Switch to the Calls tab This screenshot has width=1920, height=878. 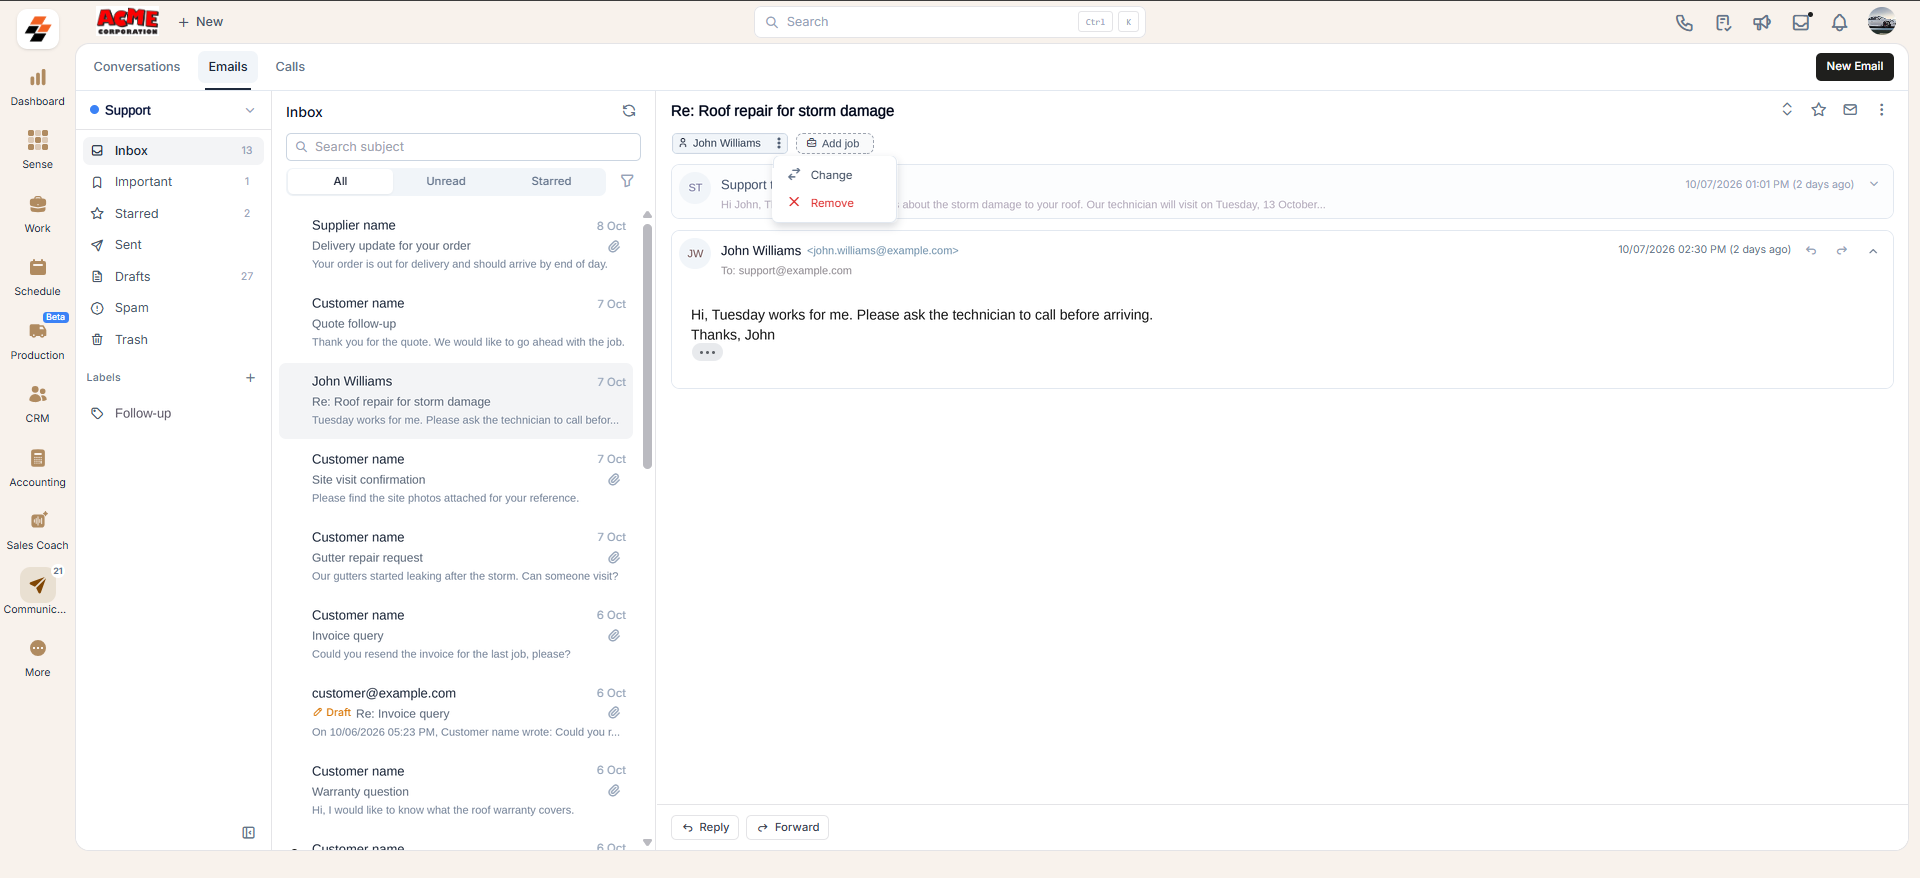click(290, 67)
